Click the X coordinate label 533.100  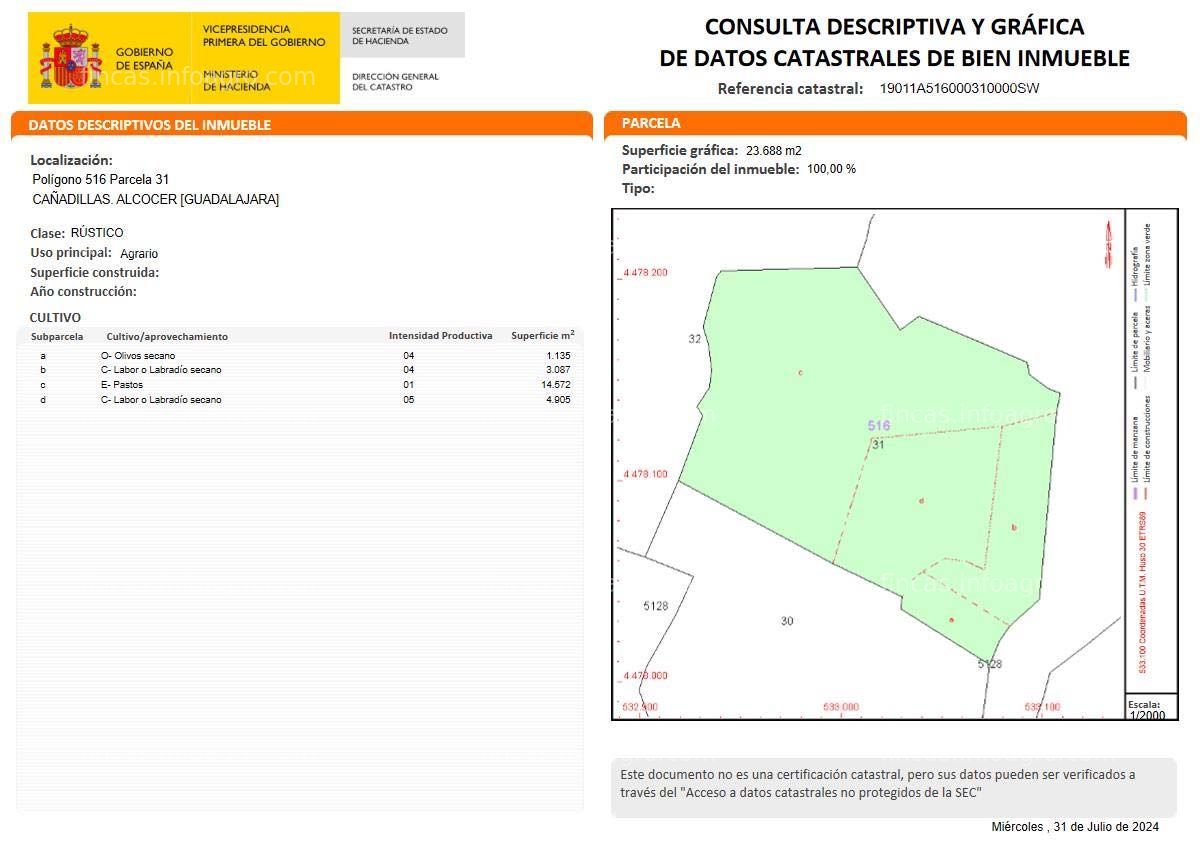tap(1042, 707)
